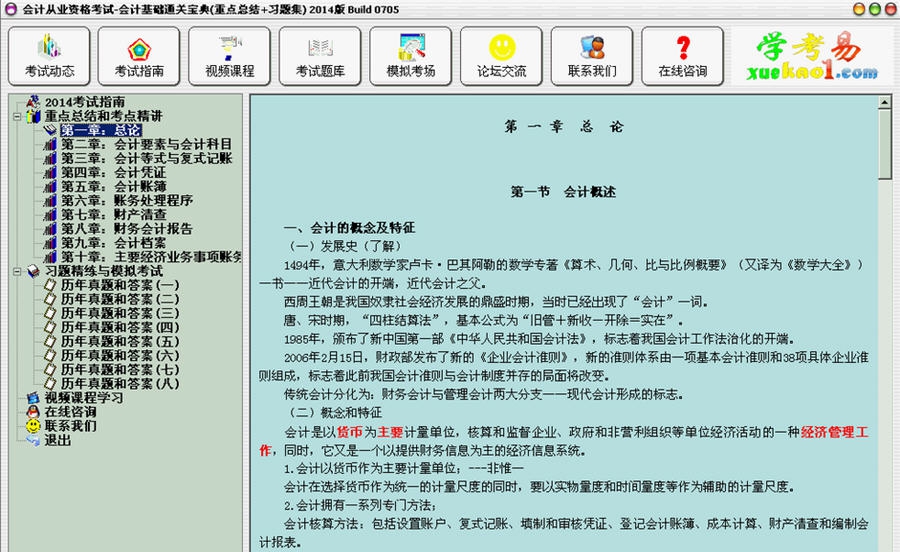Open 历年真题和答案(八) label
Viewport: 900px width, 552px height.
[120, 383]
